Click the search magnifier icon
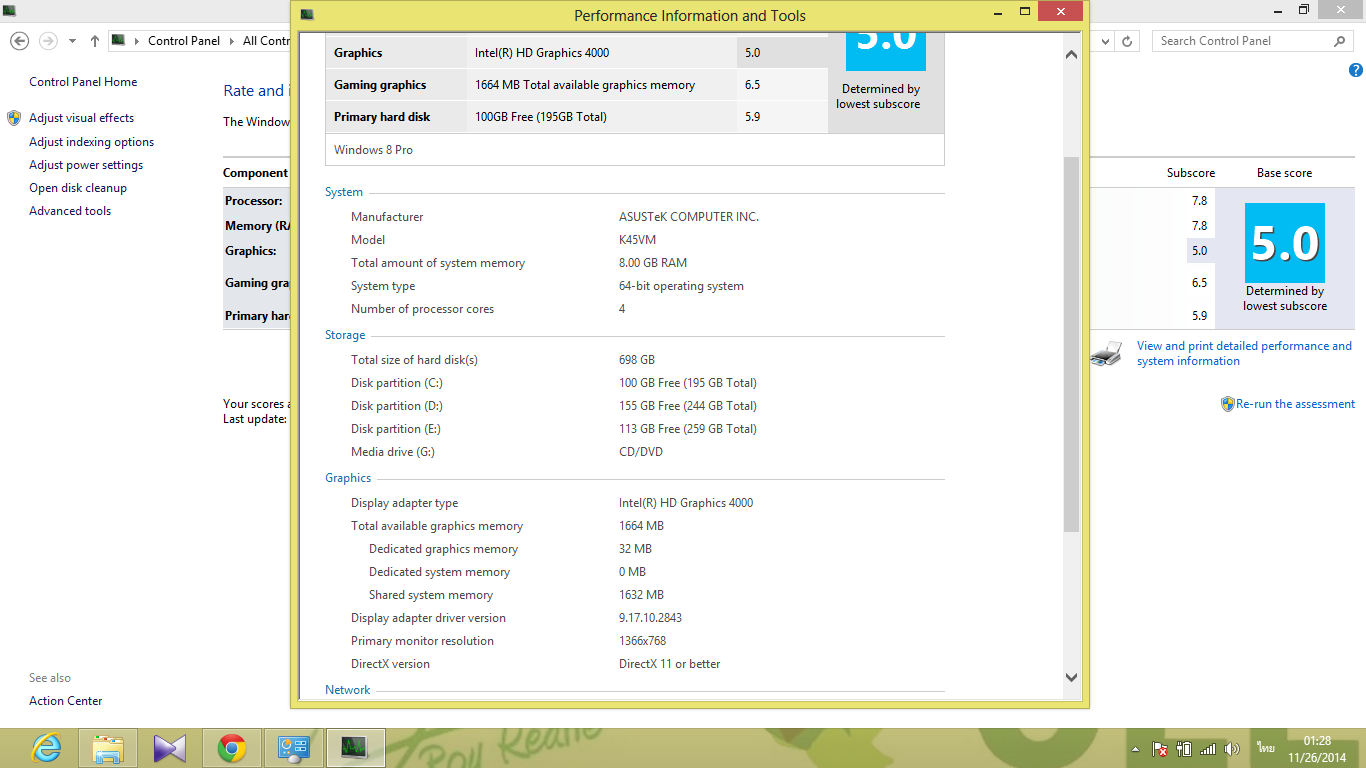Image resolution: width=1366 pixels, height=768 pixels. 1340,41
